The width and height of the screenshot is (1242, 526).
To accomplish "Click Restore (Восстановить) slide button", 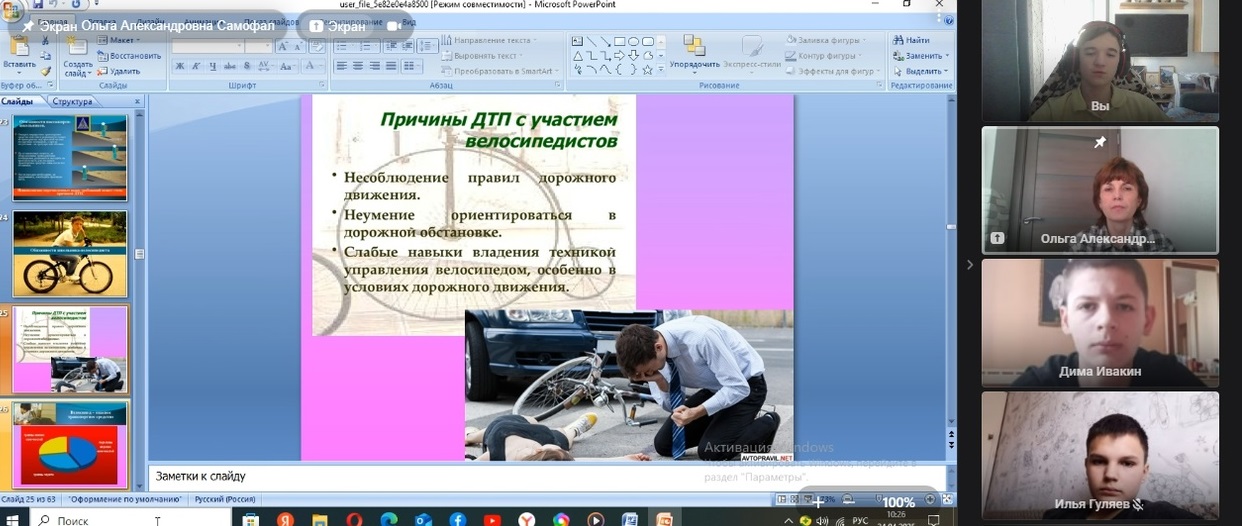I will (x=129, y=56).
